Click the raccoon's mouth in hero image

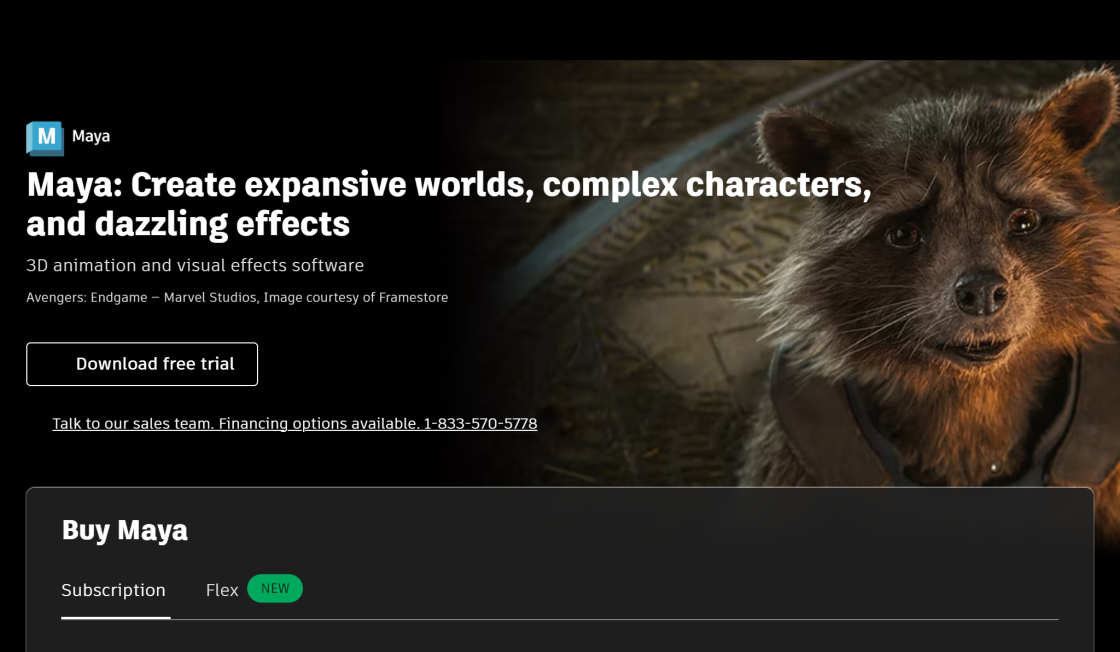[973, 349]
